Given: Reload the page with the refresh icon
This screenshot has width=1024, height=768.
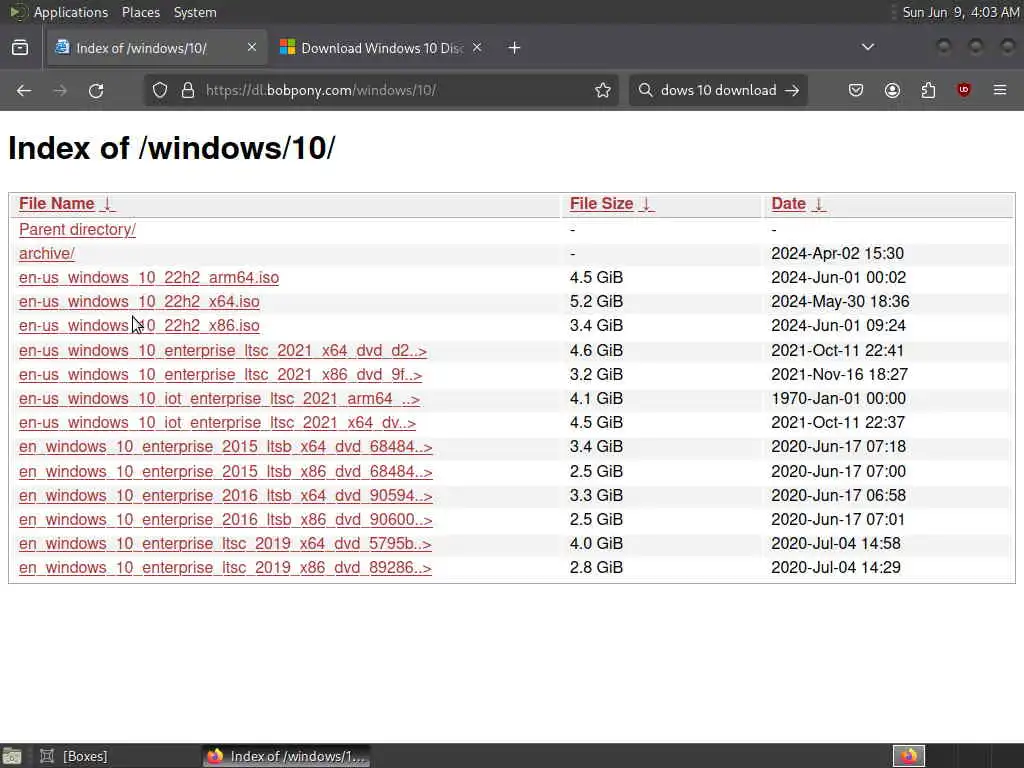Looking at the screenshot, I should (x=96, y=91).
